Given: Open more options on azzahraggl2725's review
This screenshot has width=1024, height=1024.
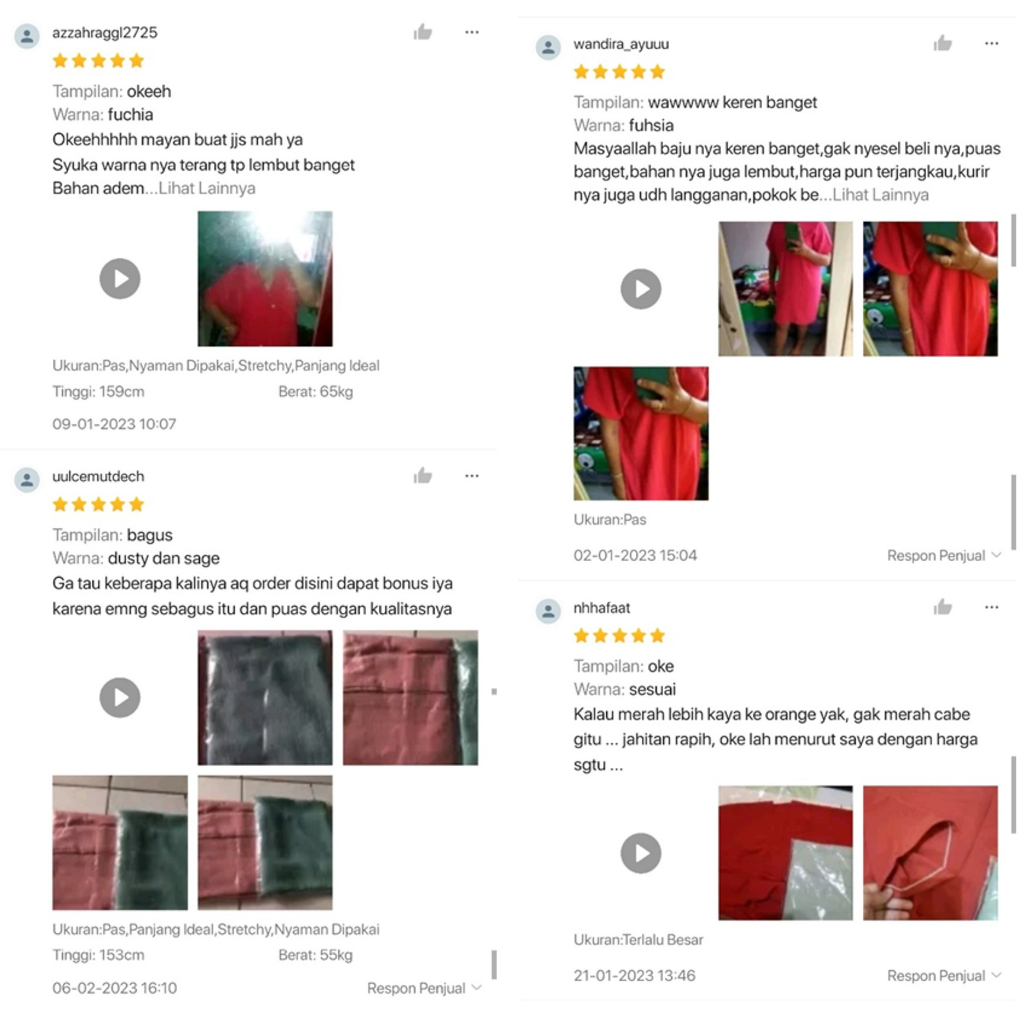Looking at the screenshot, I should pos(472,32).
